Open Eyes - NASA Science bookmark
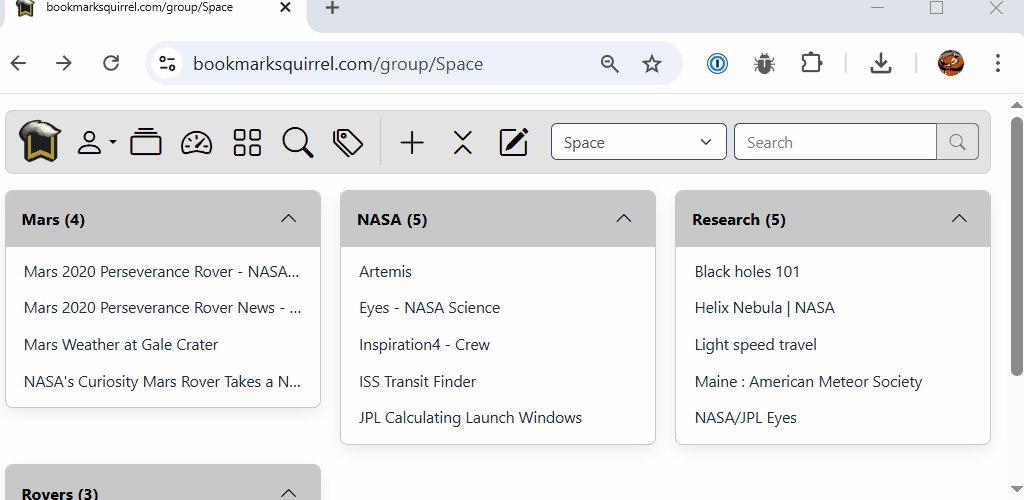The height and width of the screenshot is (500, 1024). 430,308
